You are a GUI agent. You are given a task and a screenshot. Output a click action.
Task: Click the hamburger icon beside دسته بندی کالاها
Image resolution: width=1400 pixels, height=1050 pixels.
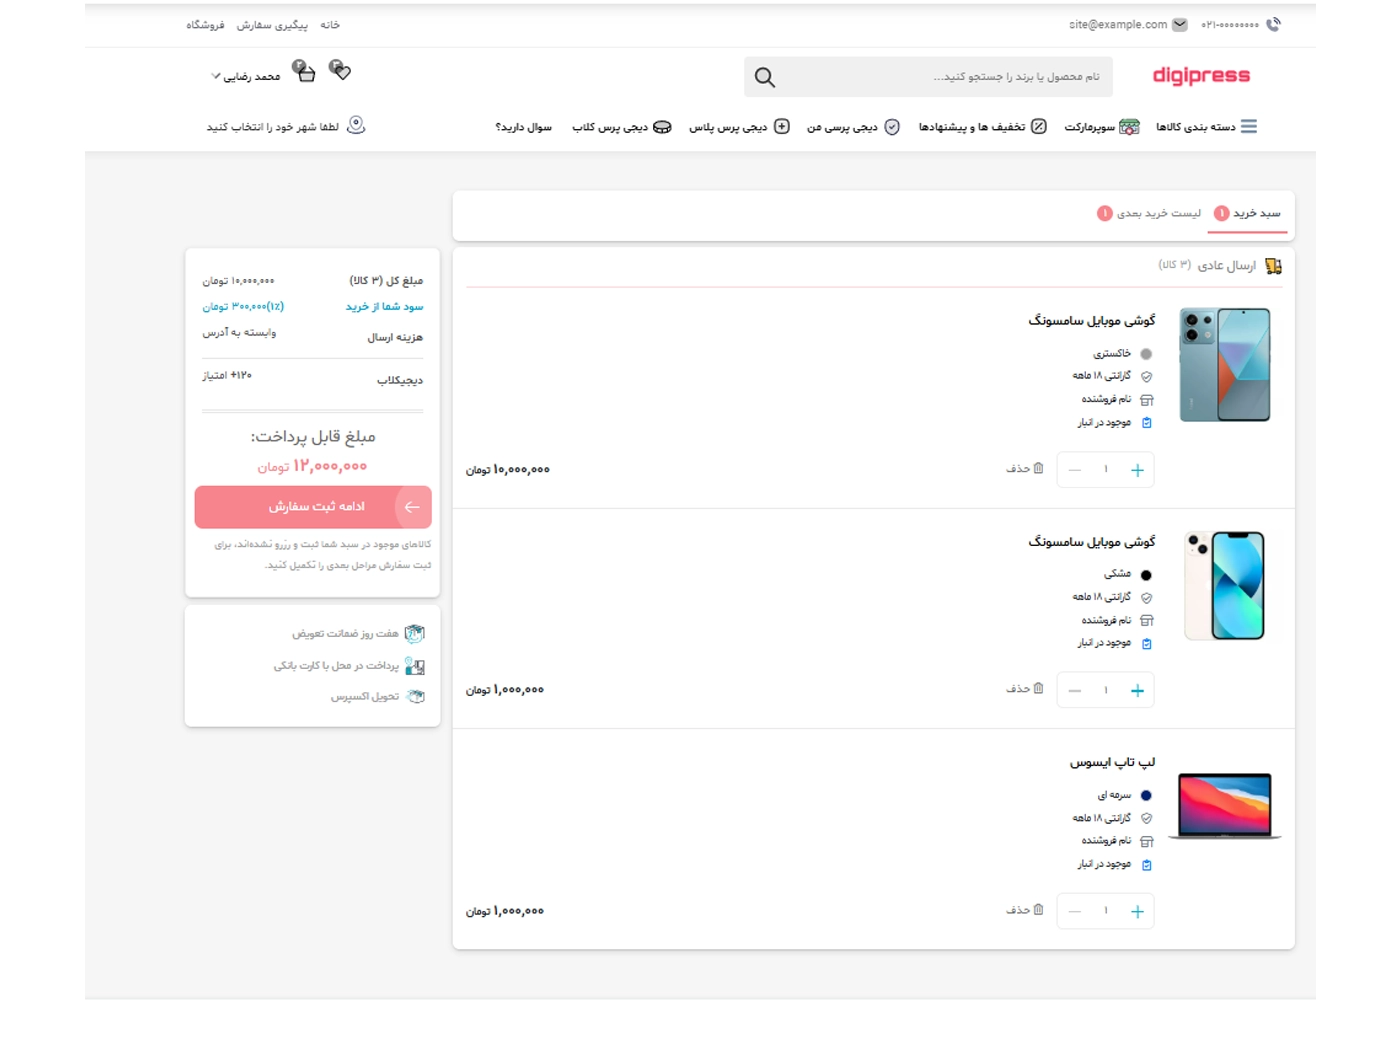[x=1249, y=127]
